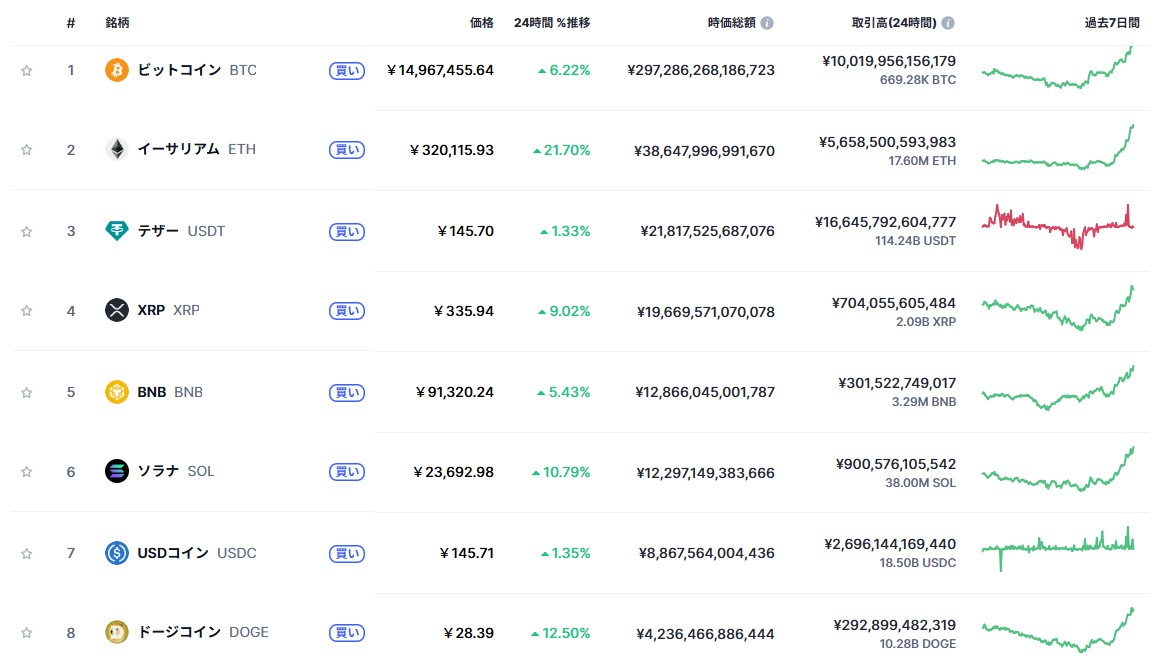This screenshot has height=658, width=1162.
Task: Click the Dogecoin dog logo icon
Action: coord(116,633)
